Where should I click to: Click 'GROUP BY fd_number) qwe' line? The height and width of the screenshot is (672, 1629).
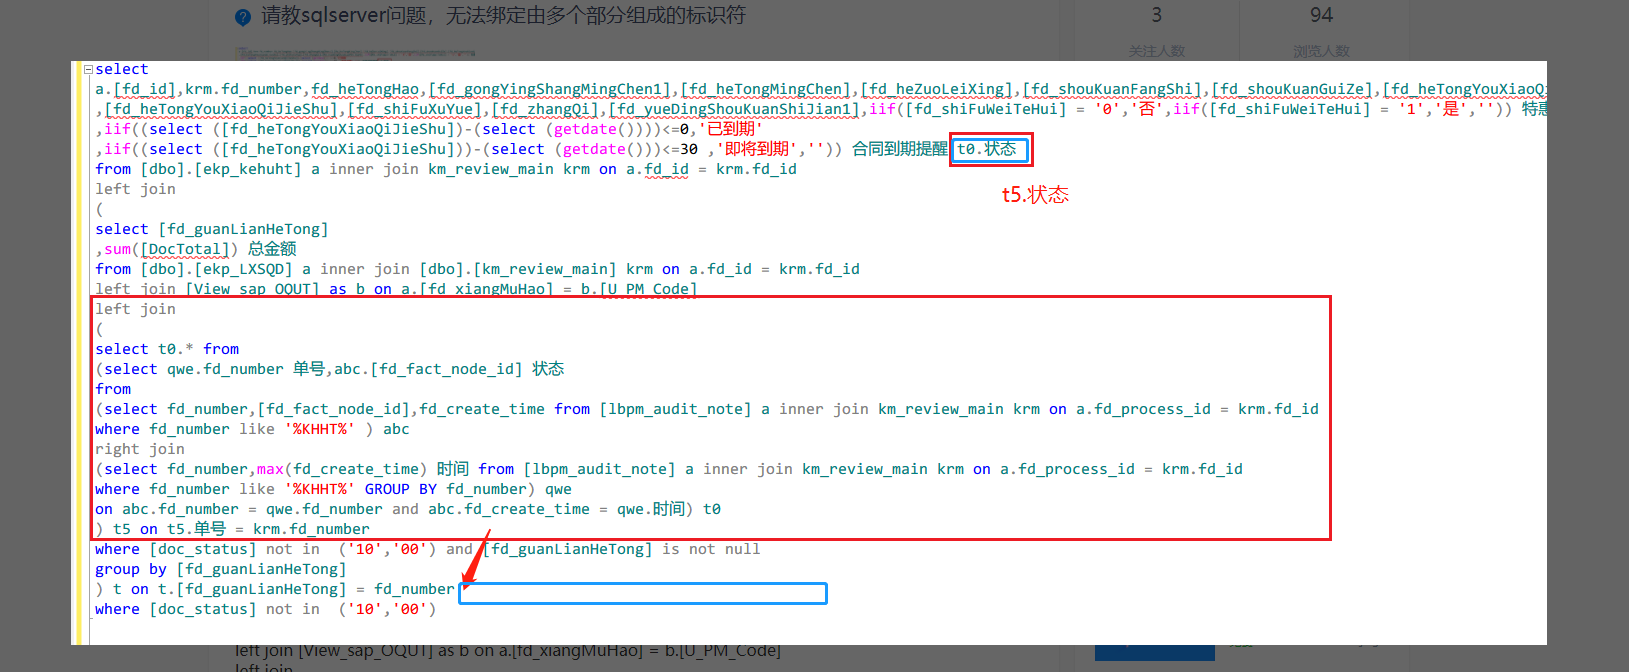333,489
